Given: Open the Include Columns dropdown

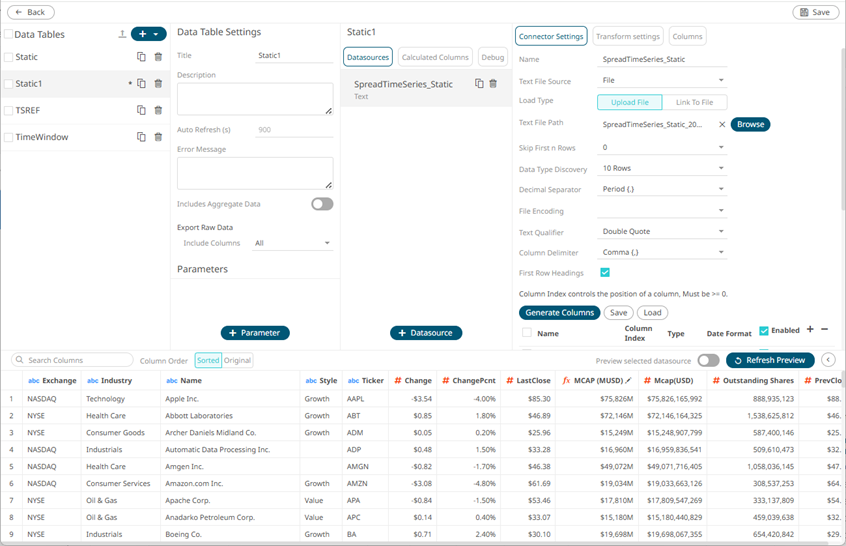Looking at the screenshot, I should 292,243.
